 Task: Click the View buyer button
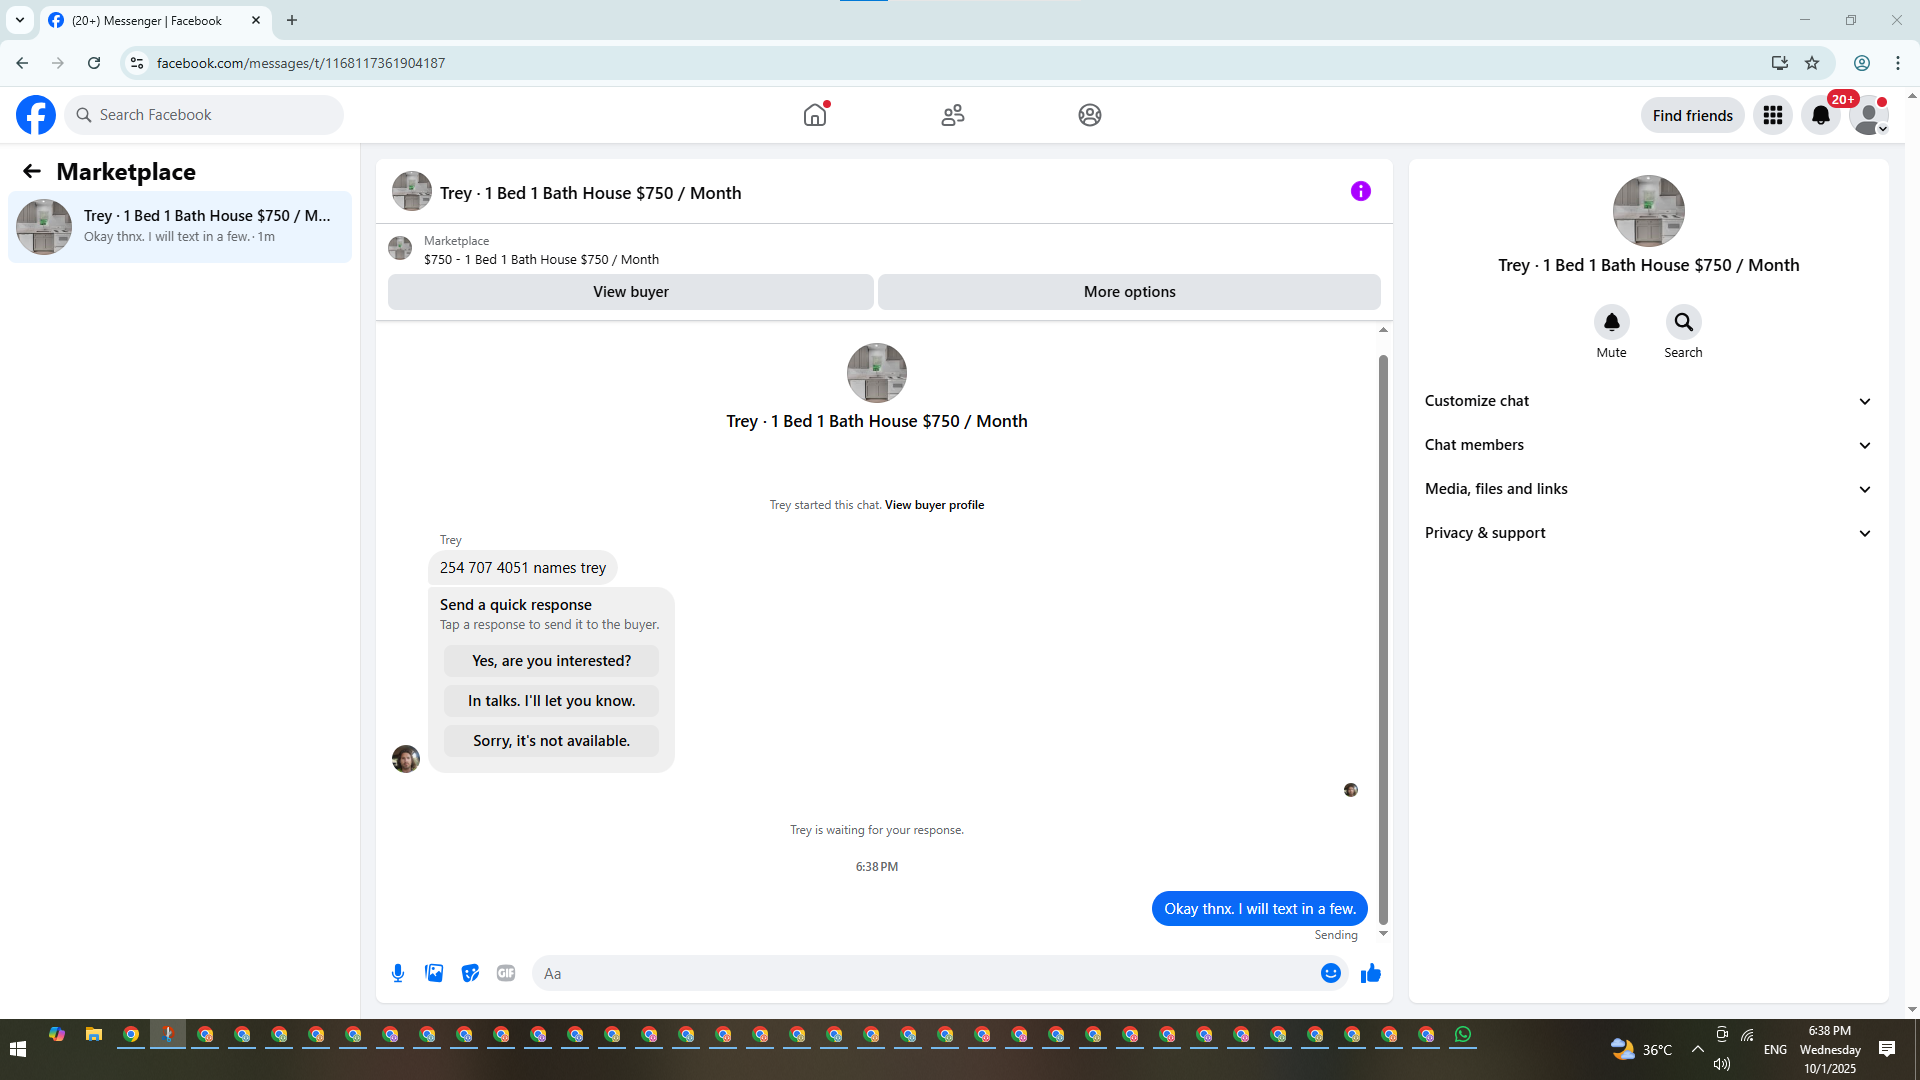tap(631, 292)
